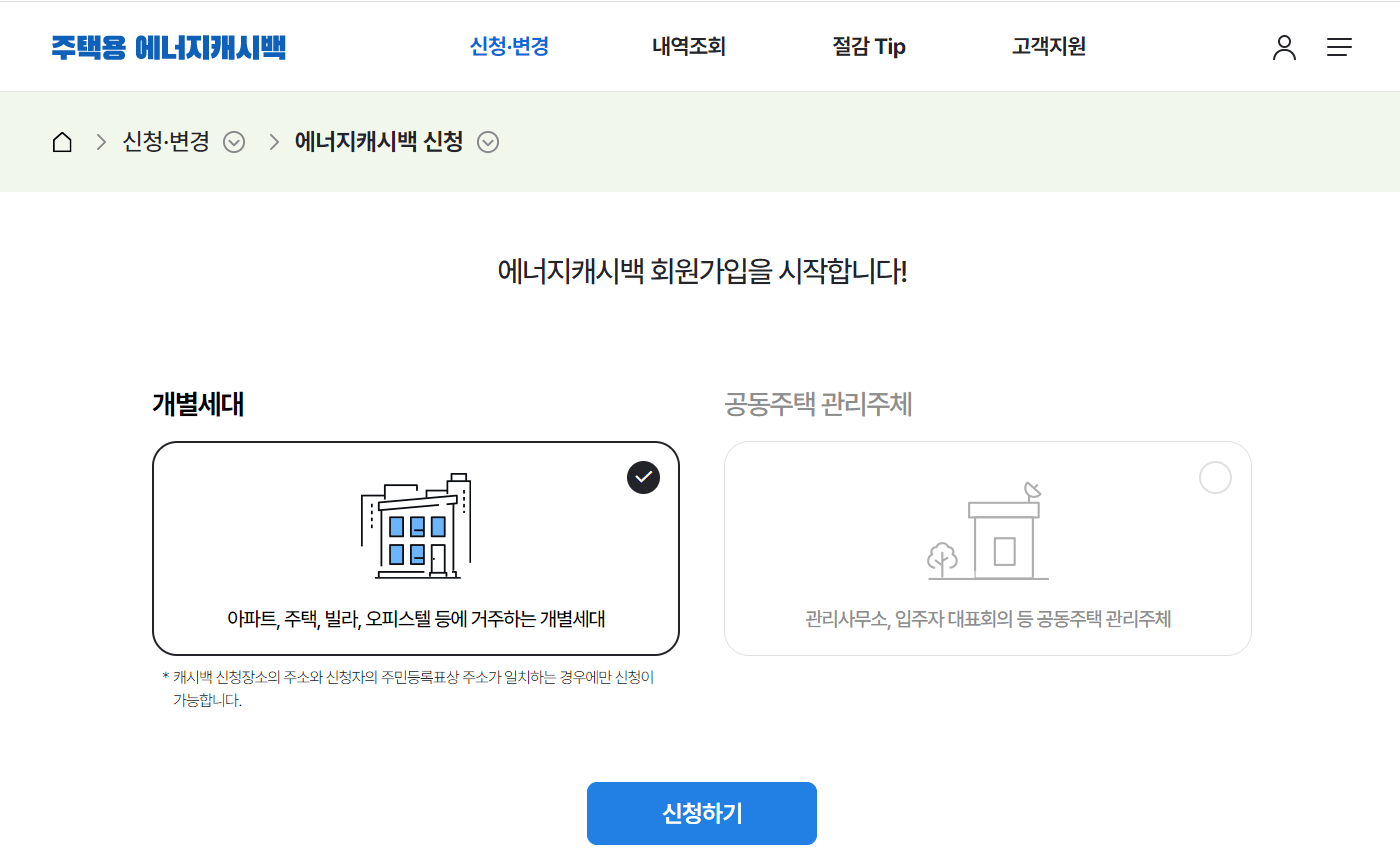Viewport: 1400px width, 864px height.
Task: Open the 내역조회 menu
Action: 690,46
